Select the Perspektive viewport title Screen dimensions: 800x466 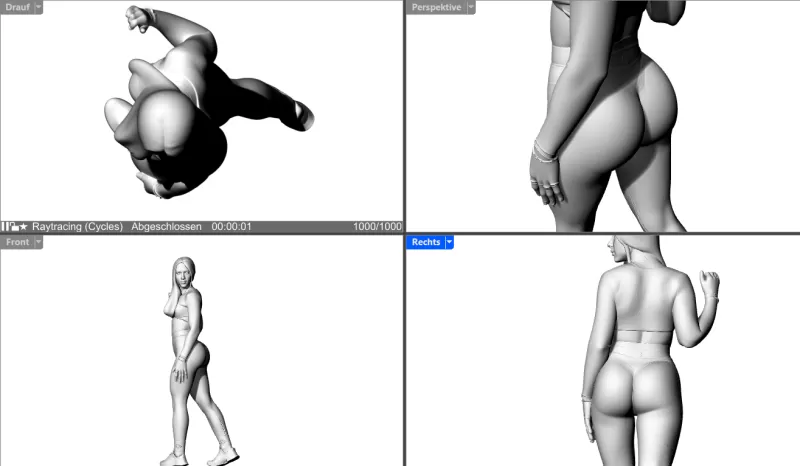coord(436,7)
